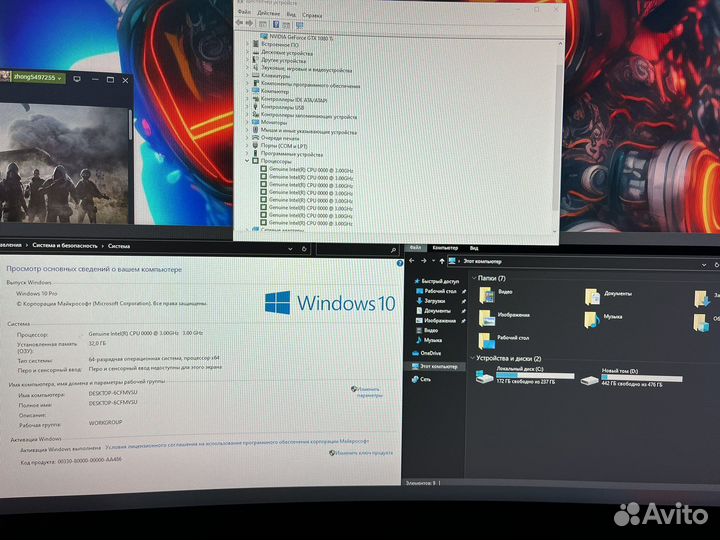The height and width of the screenshot is (540, 720).
Task: Select Быстрый доступ in Explorer sidebar
Action: click(436, 281)
